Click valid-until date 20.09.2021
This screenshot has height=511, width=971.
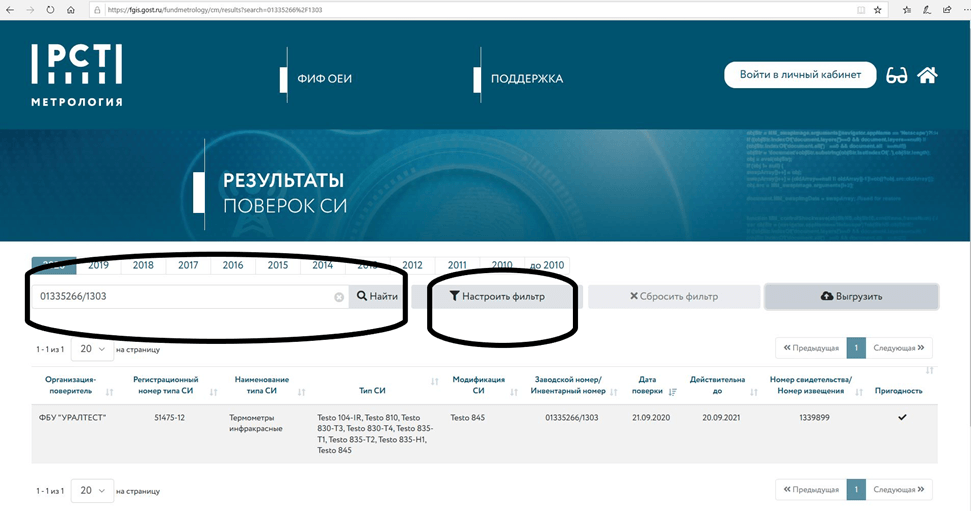tap(721, 417)
